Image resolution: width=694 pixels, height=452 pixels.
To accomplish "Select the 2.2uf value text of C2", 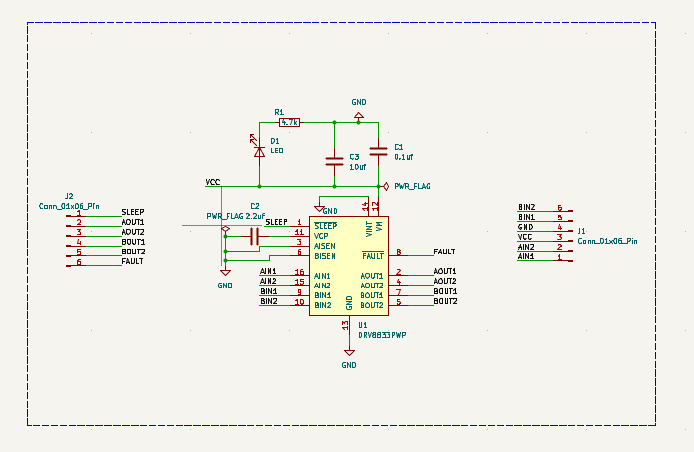I will (255, 216).
